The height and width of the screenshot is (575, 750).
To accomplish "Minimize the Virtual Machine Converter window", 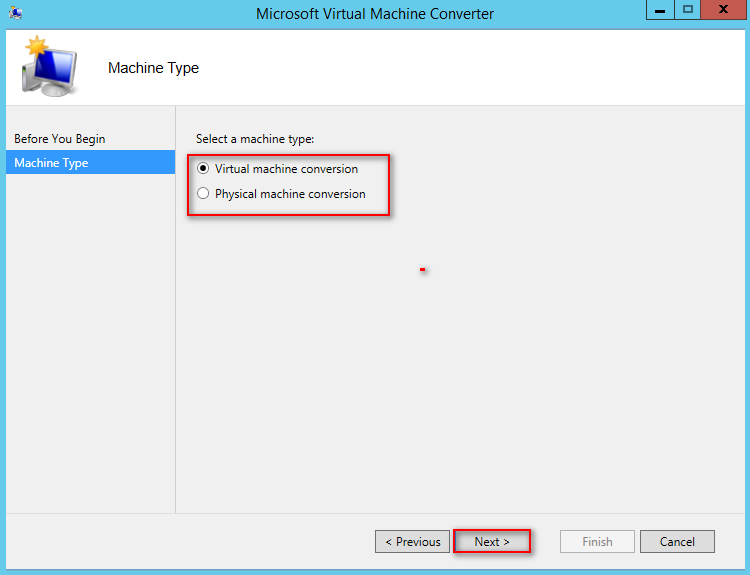I will coord(660,10).
